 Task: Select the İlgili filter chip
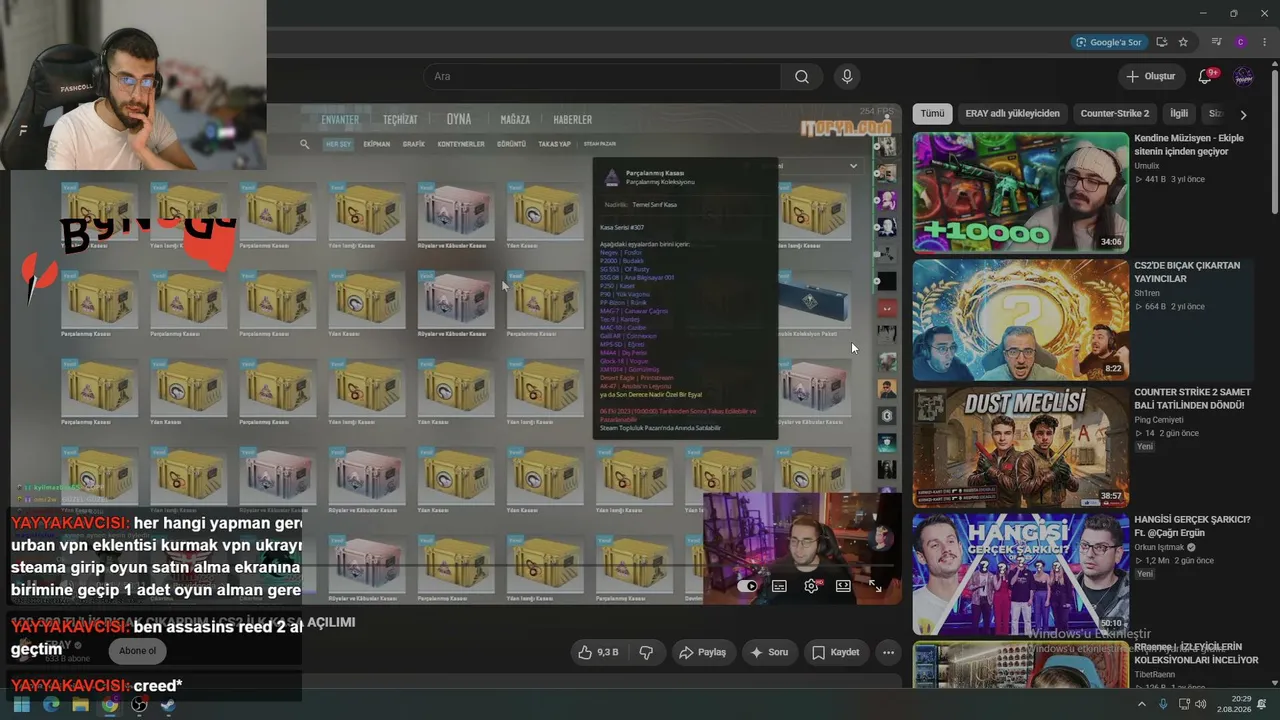pyautogui.click(x=1179, y=114)
